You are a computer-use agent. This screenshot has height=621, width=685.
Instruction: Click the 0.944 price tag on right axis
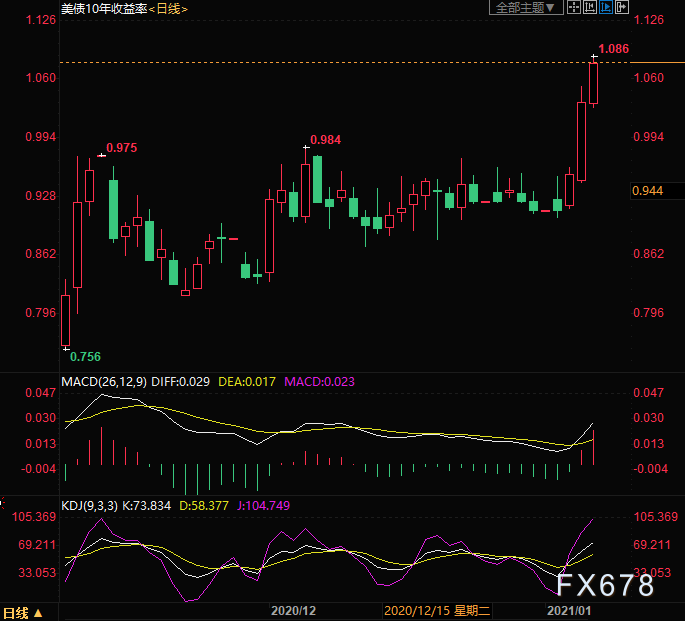[x=648, y=190]
